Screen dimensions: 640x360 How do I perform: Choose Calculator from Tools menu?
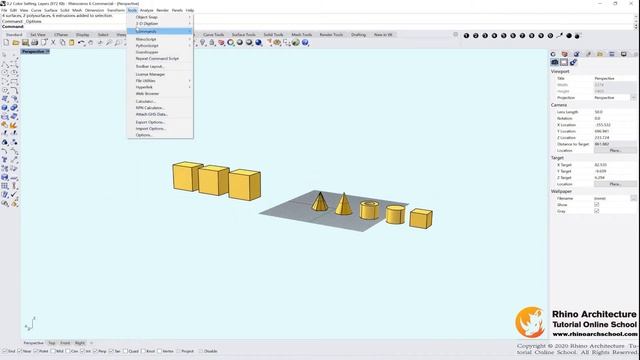160,101
